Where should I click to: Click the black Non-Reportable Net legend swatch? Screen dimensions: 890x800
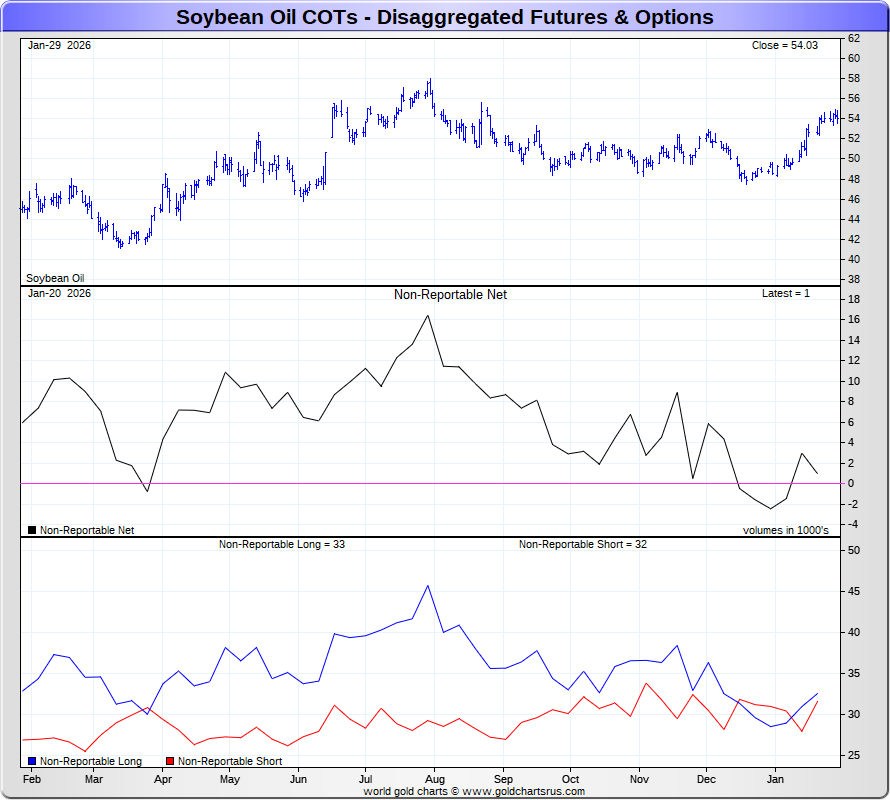point(32,530)
